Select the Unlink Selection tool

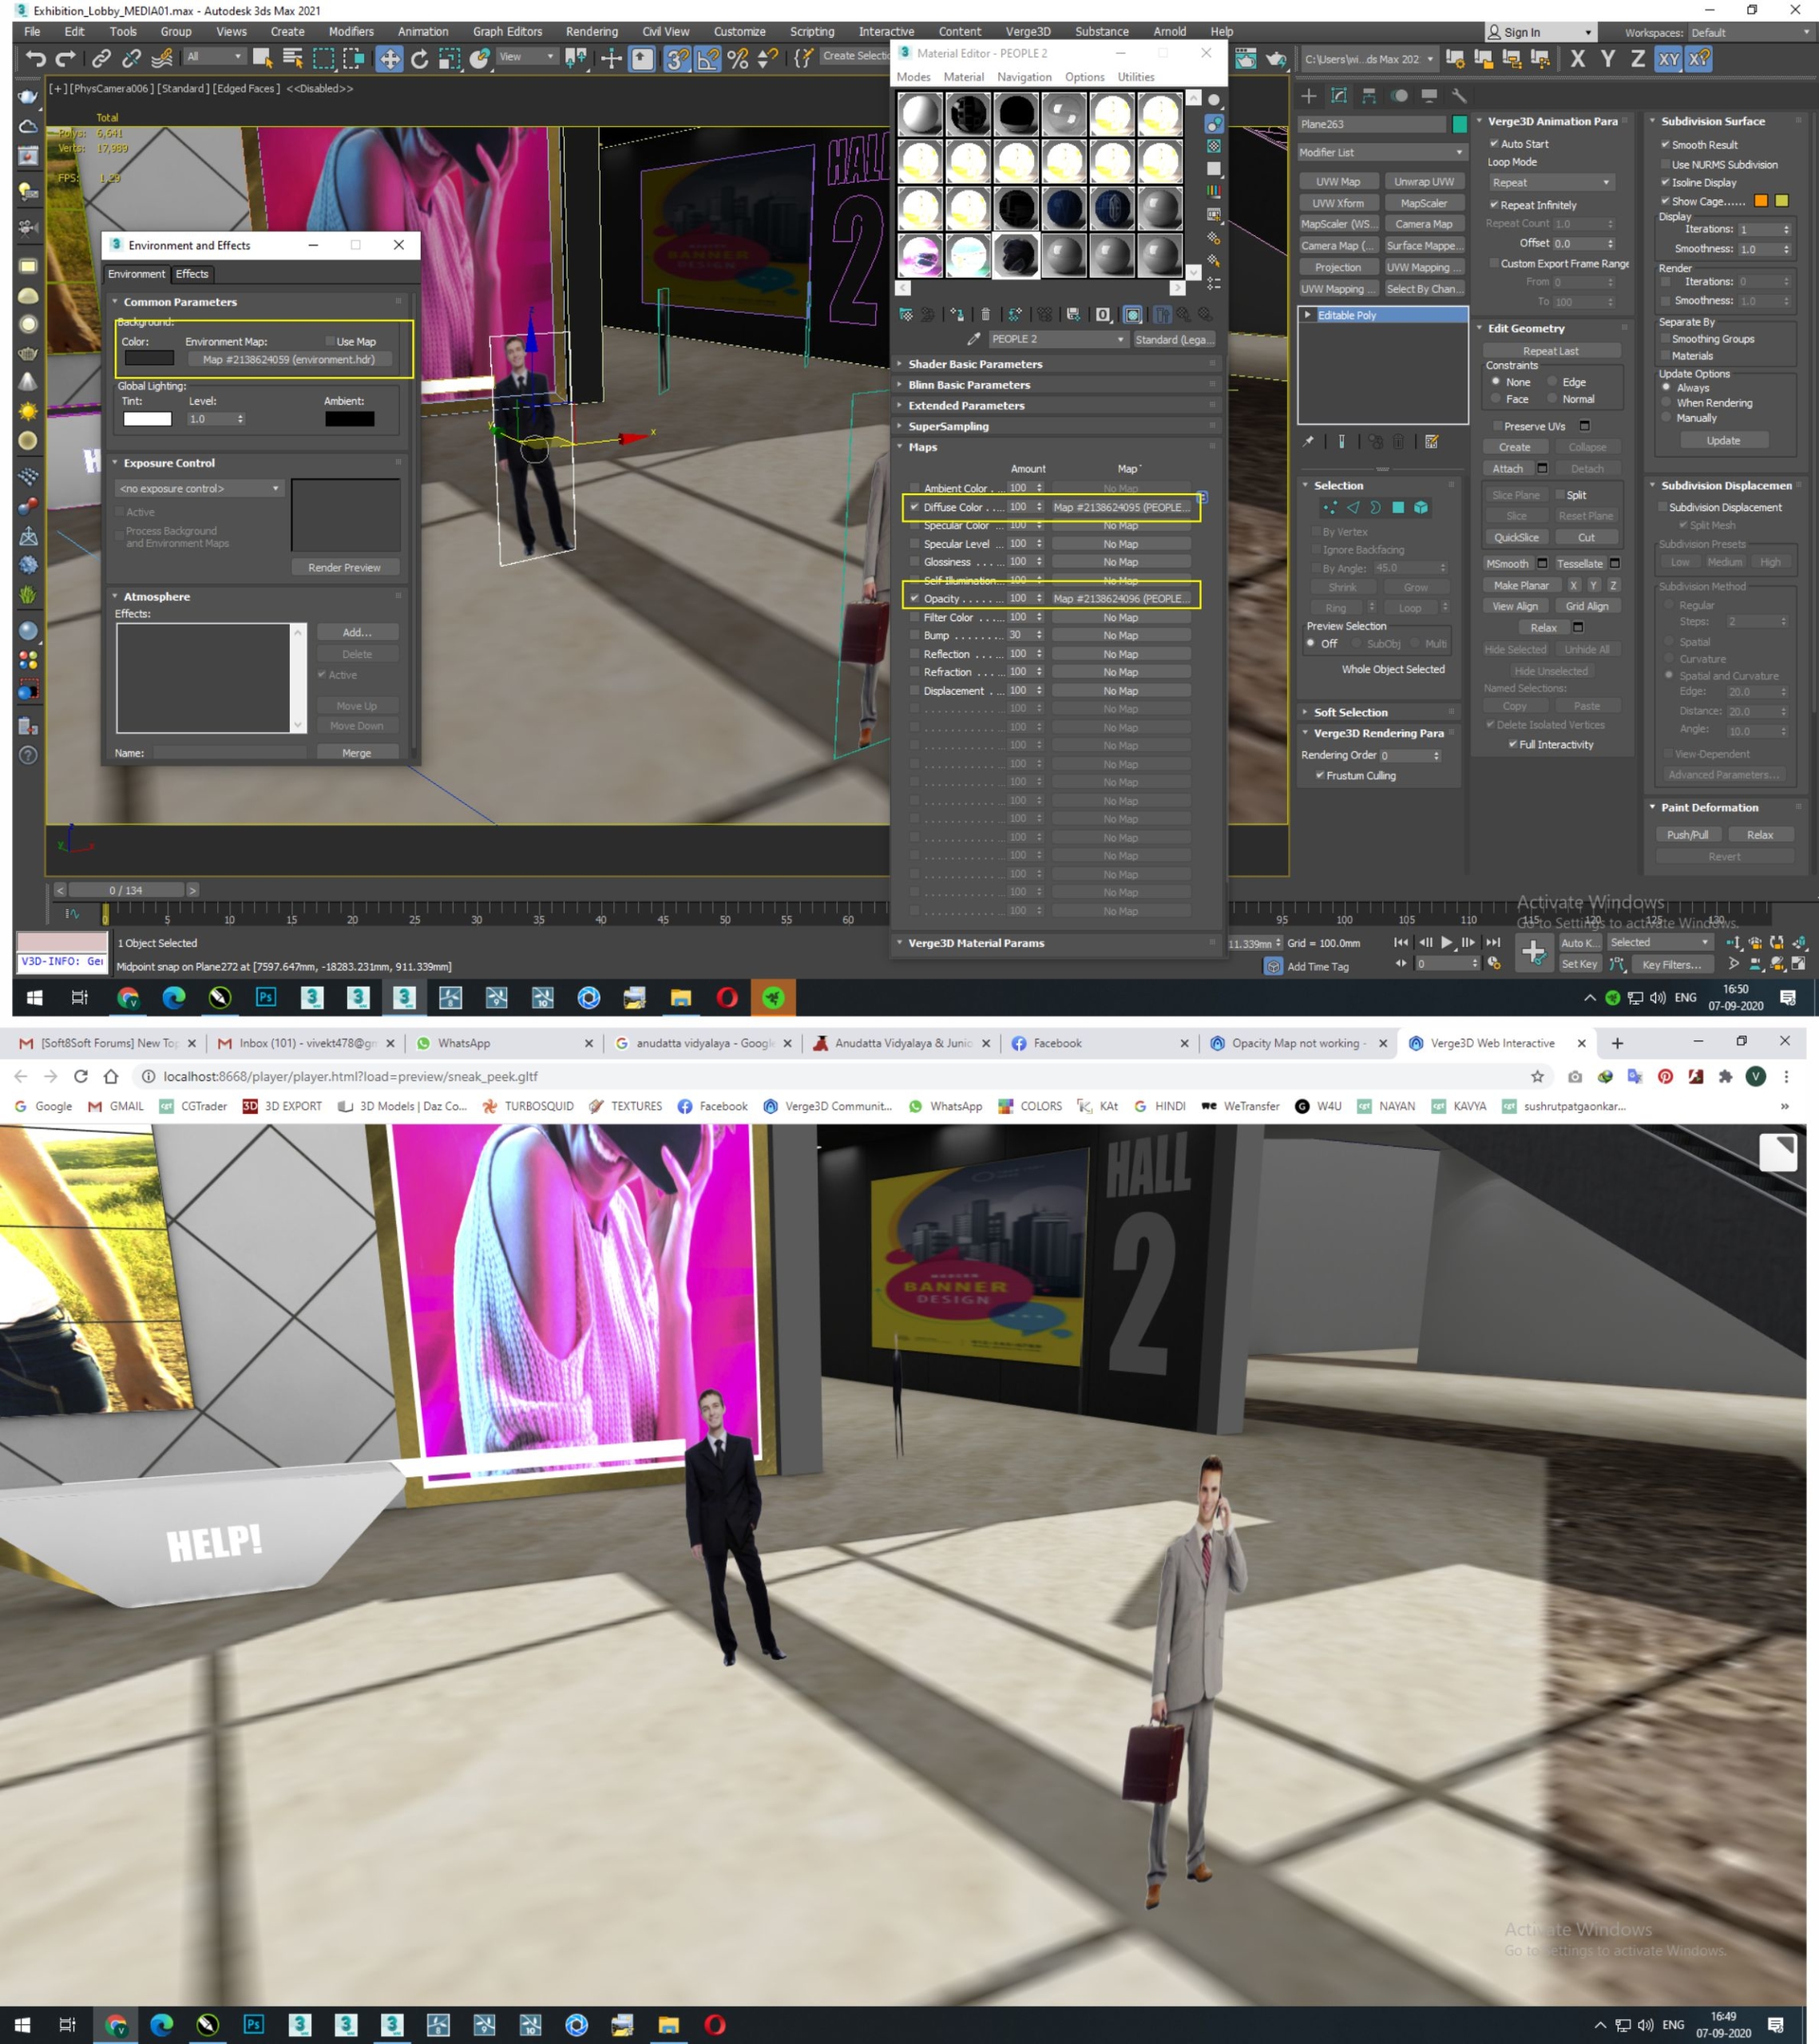point(131,59)
